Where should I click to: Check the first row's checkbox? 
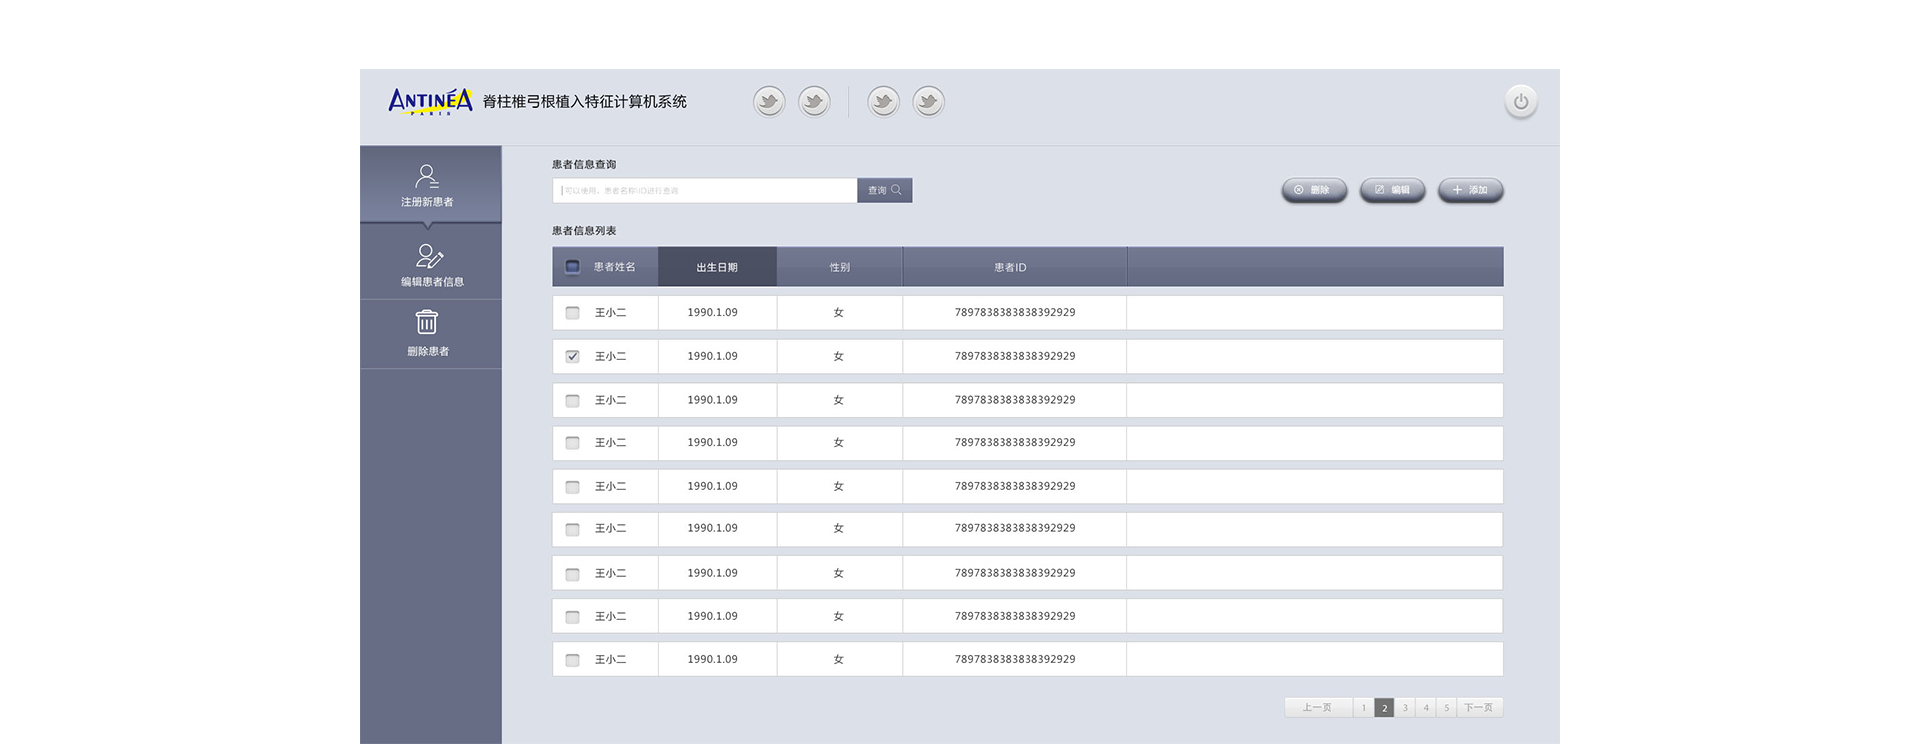click(x=572, y=313)
